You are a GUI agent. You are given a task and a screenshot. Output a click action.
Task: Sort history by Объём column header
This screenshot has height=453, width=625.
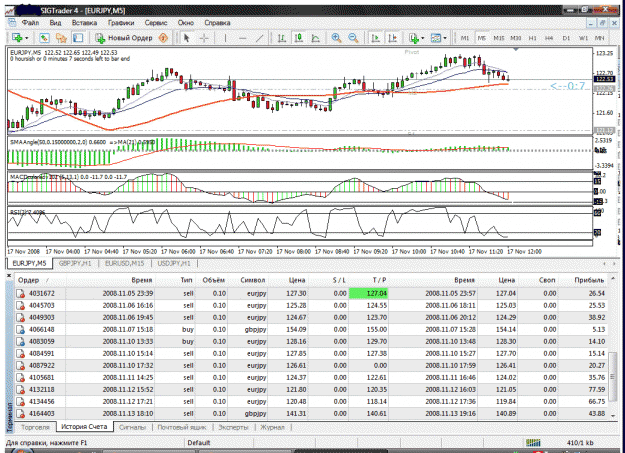[213, 280]
